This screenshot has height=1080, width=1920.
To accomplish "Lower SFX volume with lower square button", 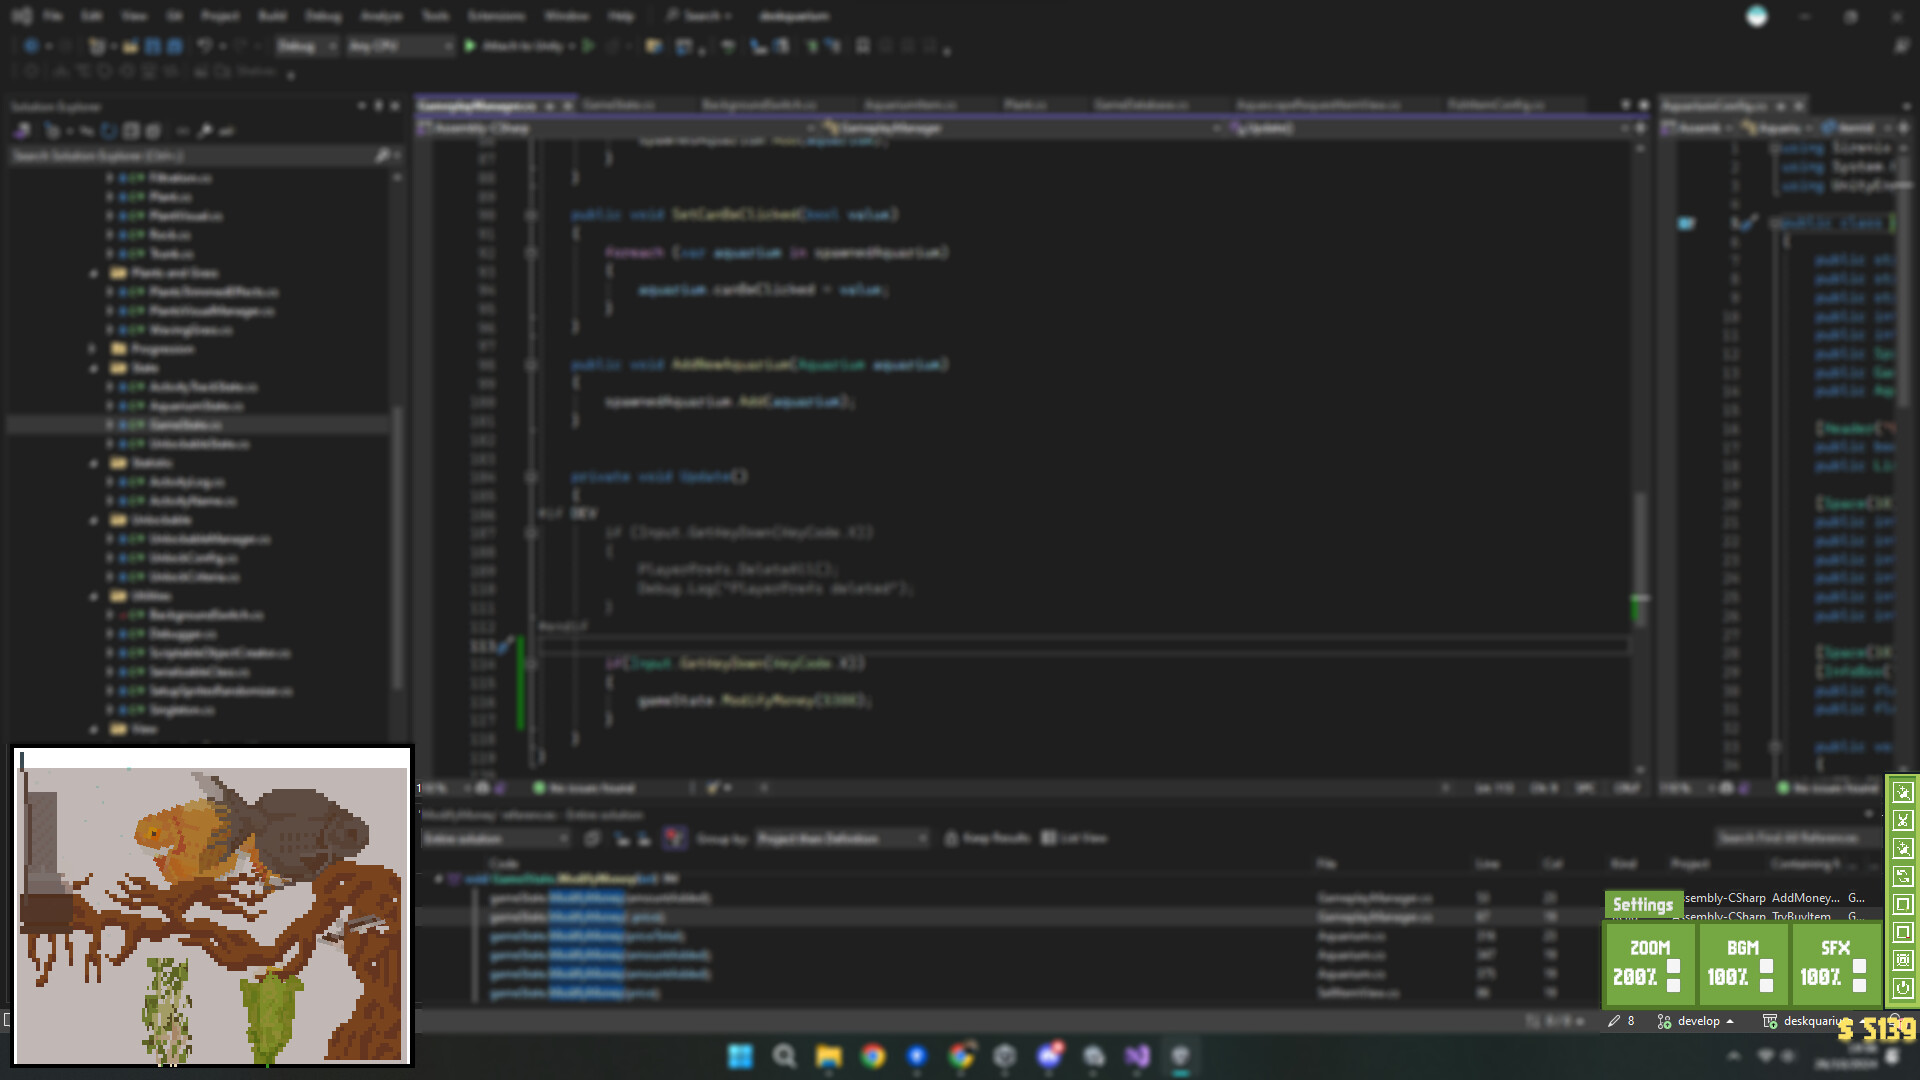I will click(x=1859, y=985).
